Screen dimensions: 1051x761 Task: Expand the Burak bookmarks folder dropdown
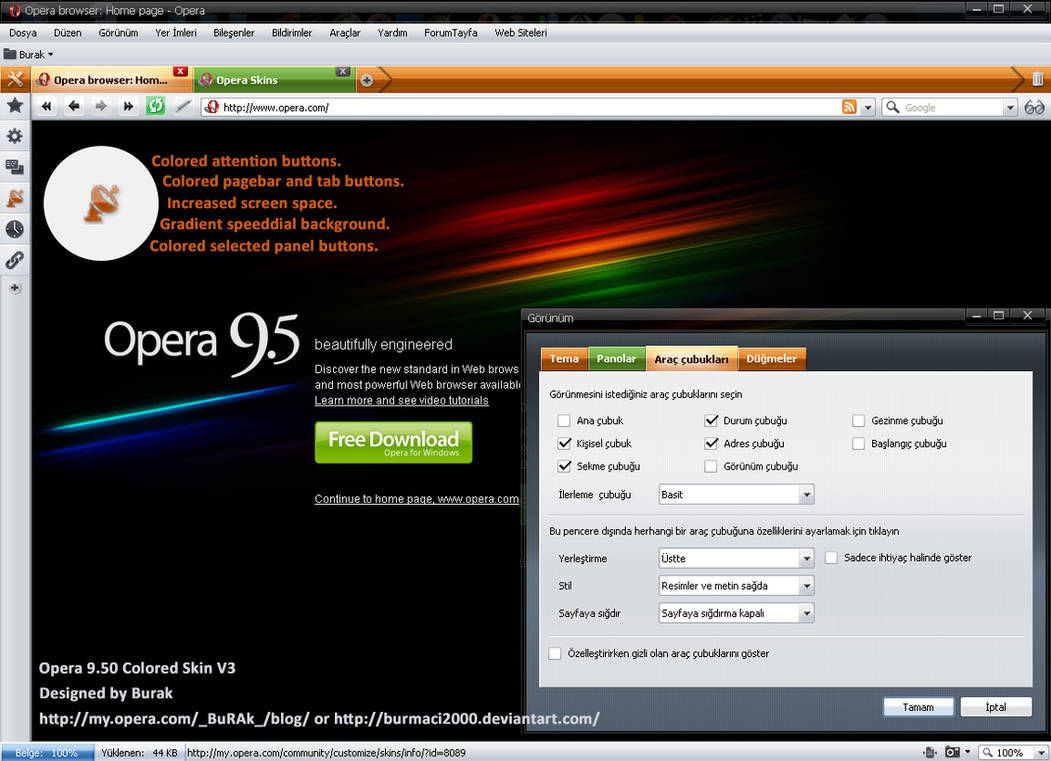[x=50, y=54]
